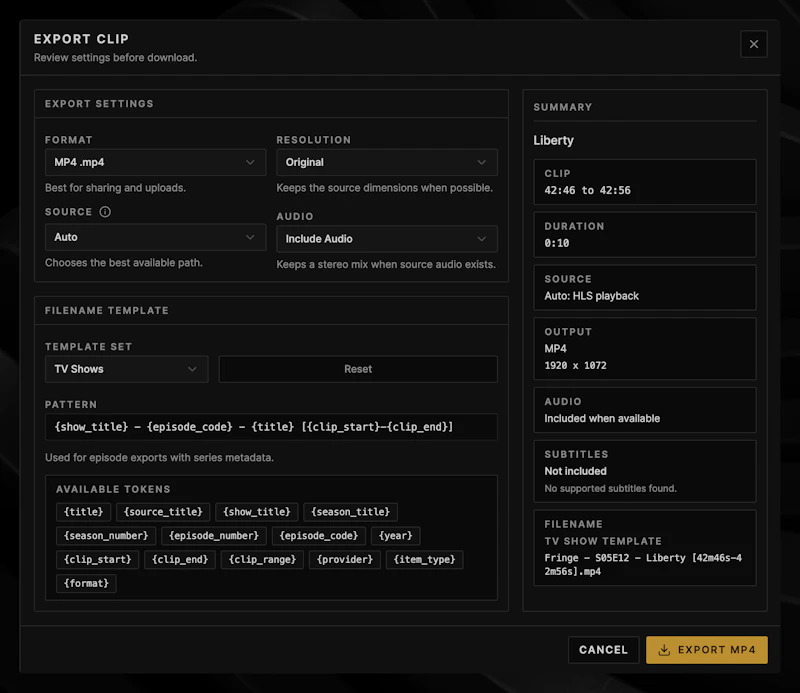Insert the {source_title} token

(x=163, y=512)
